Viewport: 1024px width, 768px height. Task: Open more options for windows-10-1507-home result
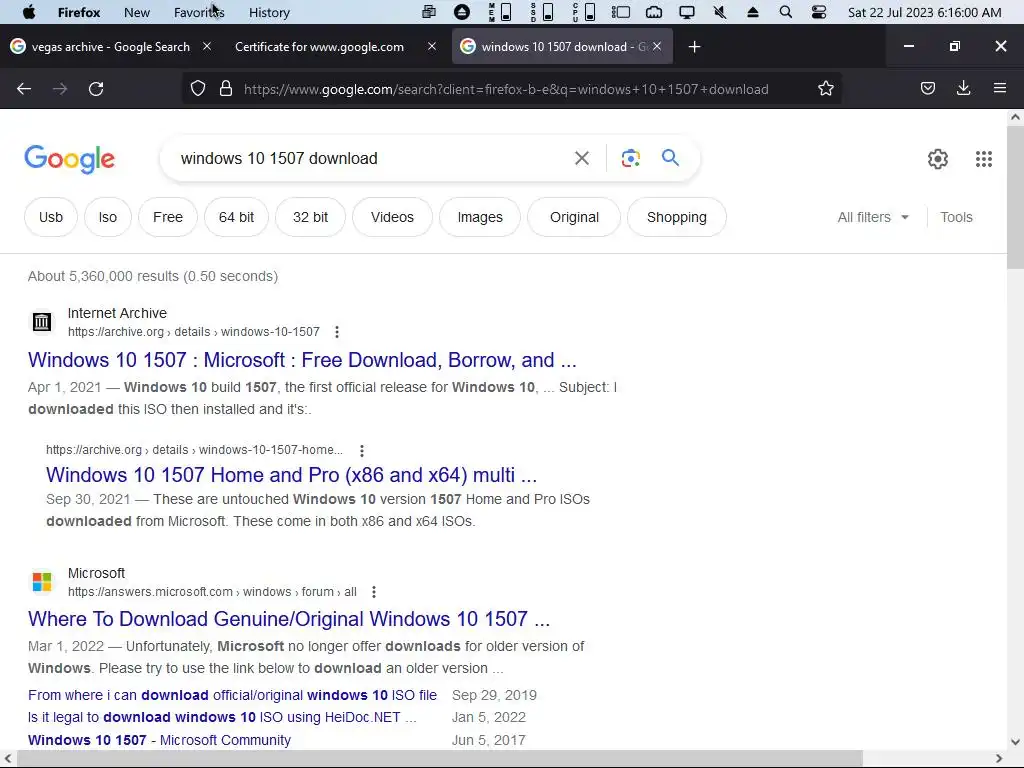coord(362,450)
